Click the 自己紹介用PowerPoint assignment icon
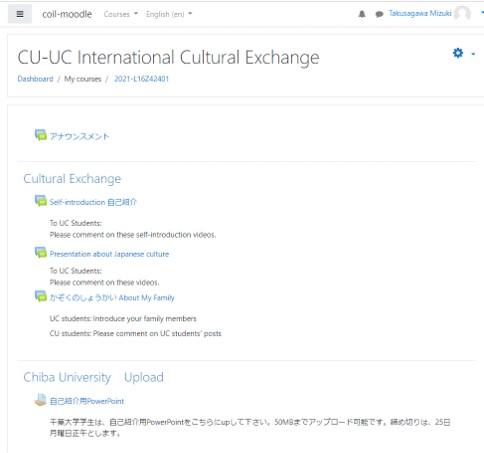484x453 pixels. [x=41, y=400]
